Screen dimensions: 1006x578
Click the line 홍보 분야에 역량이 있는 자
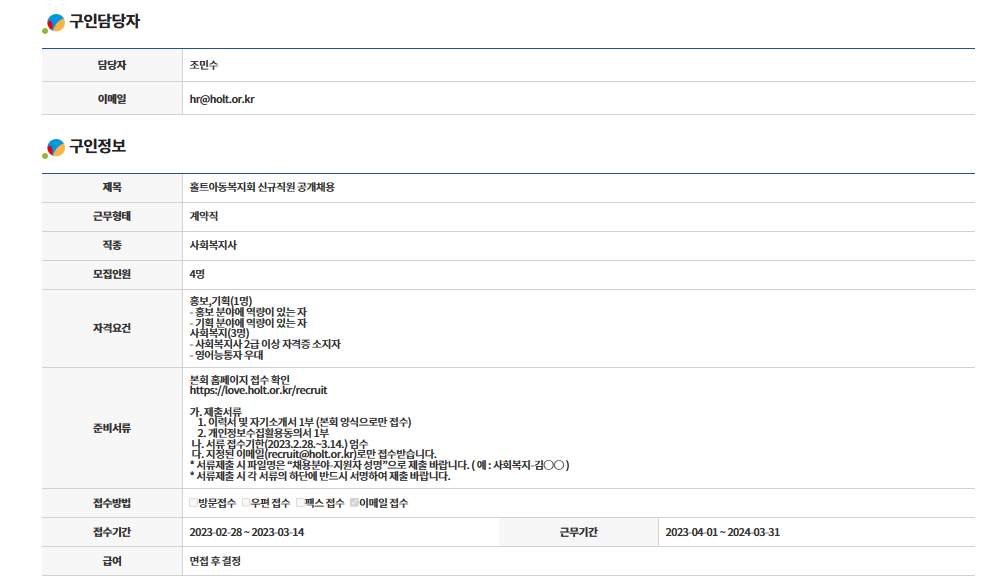(248, 312)
